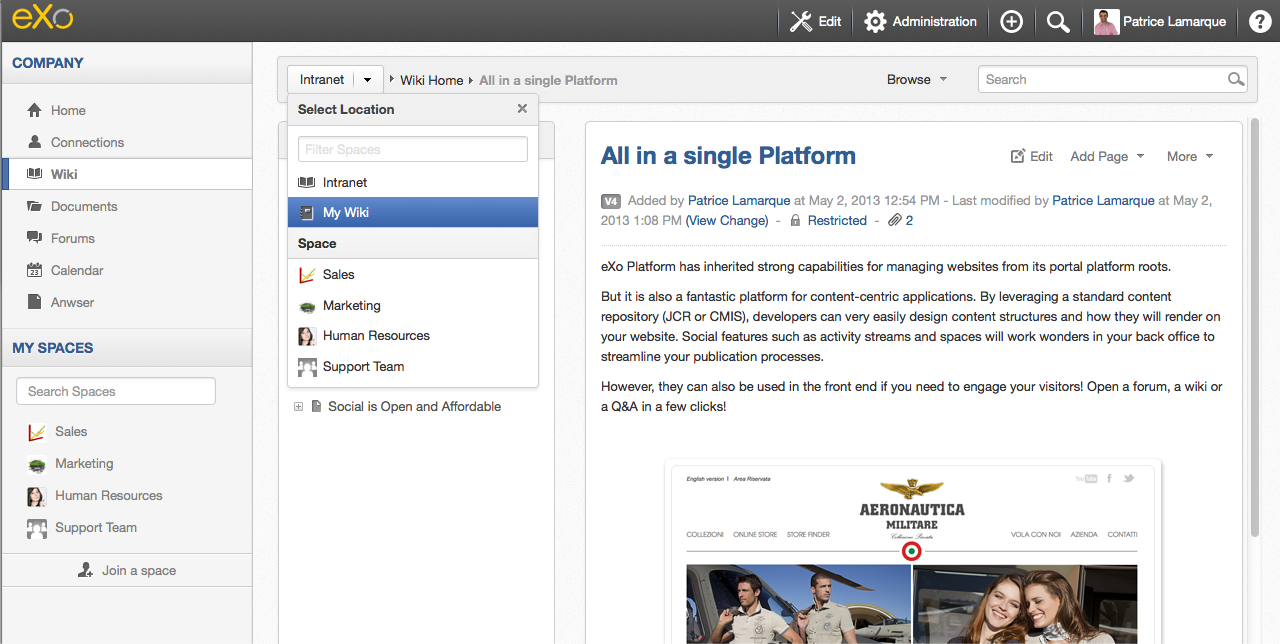Click the Forums text in sidebar
This screenshot has height=644, width=1280.
pos(73,238)
